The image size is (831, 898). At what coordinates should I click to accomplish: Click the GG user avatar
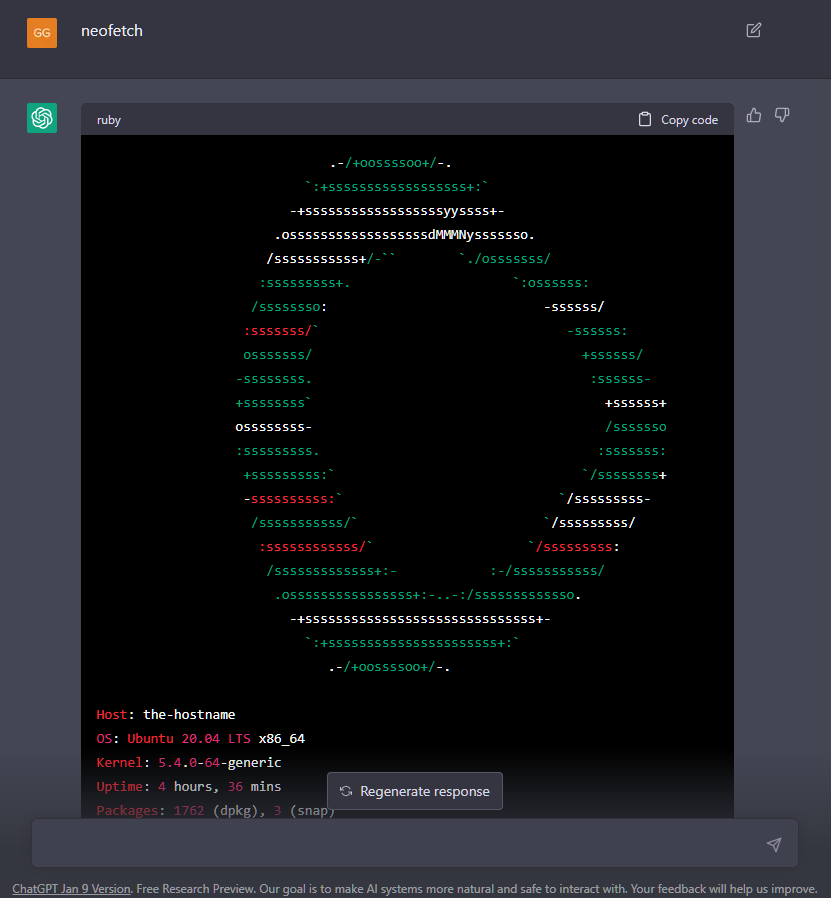click(42, 33)
